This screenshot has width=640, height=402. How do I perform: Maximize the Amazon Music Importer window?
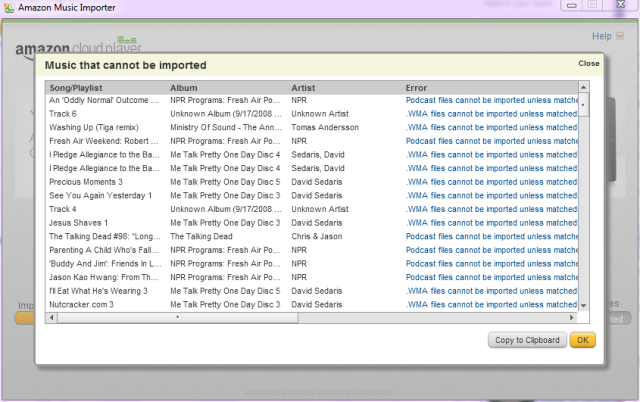point(592,5)
